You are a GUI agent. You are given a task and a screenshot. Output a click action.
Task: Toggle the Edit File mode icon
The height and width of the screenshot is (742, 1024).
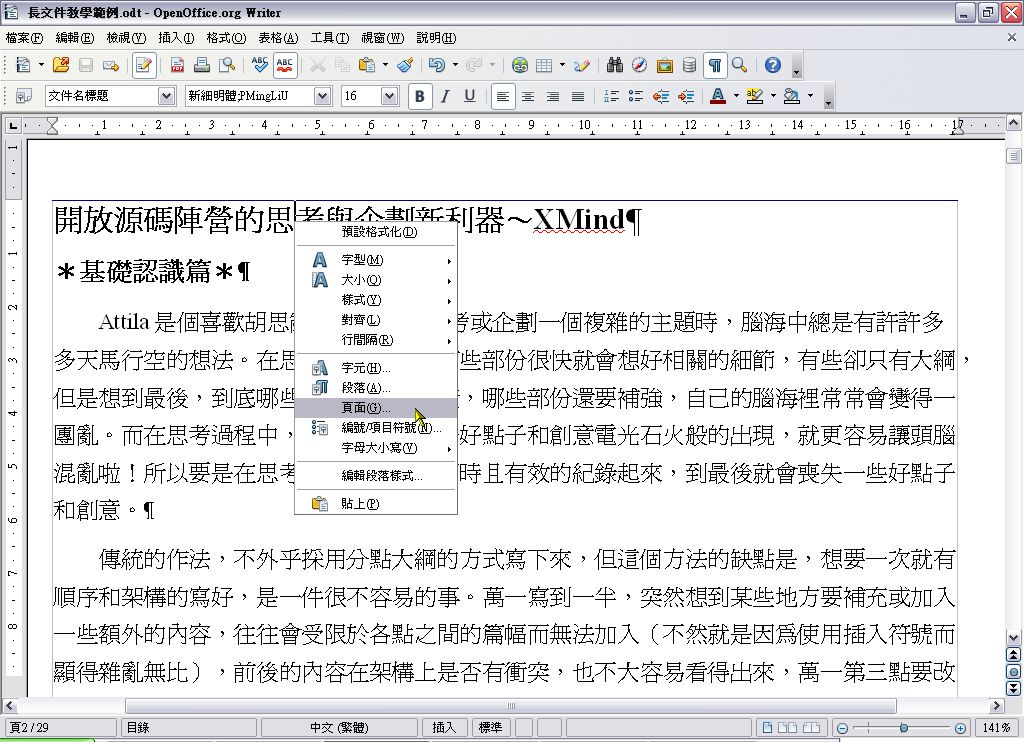(x=142, y=65)
